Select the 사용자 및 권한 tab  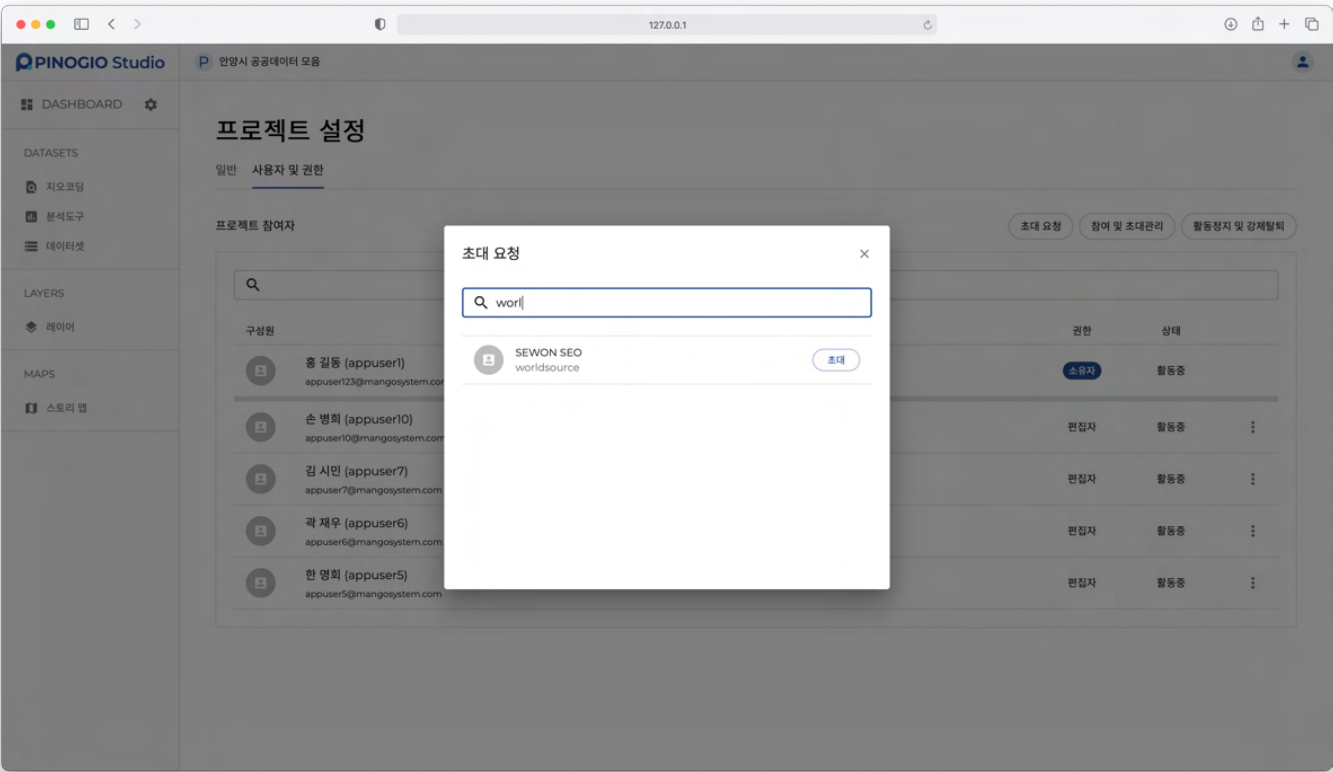click(x=288, y=170)
